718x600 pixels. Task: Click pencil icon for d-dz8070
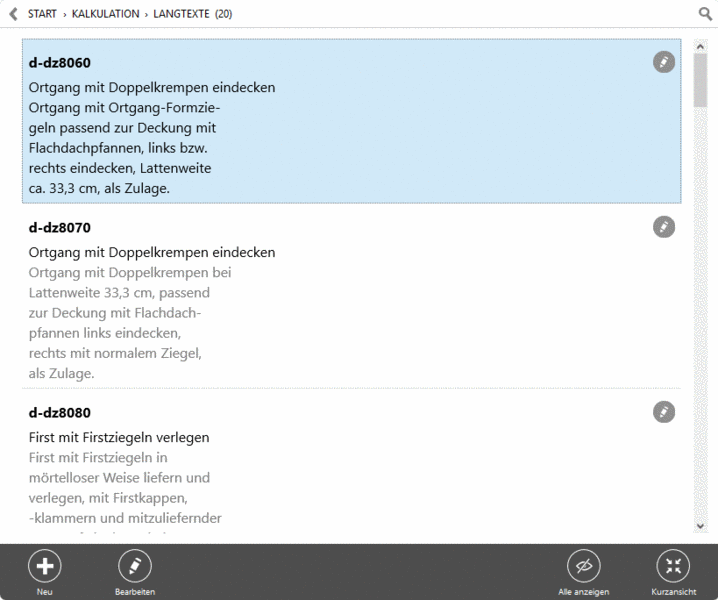click(x=664, y=227)
